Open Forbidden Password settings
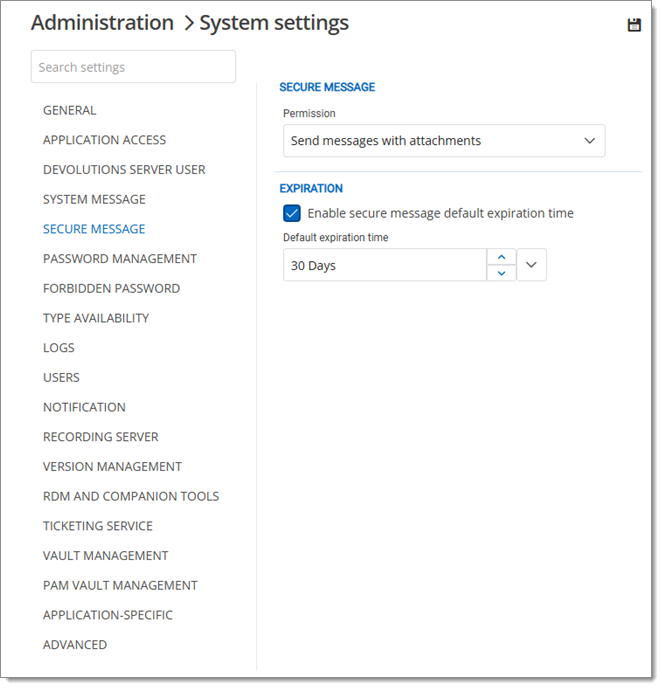Viewport: 662px width, 688px height. pos(112,288)
